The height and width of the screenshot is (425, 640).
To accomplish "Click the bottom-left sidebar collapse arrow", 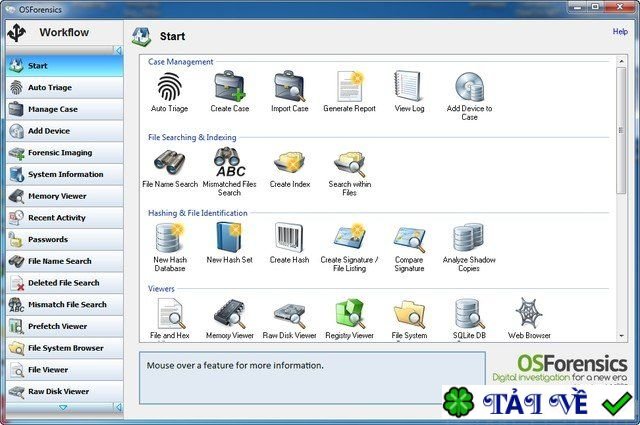I will [118, 407].
